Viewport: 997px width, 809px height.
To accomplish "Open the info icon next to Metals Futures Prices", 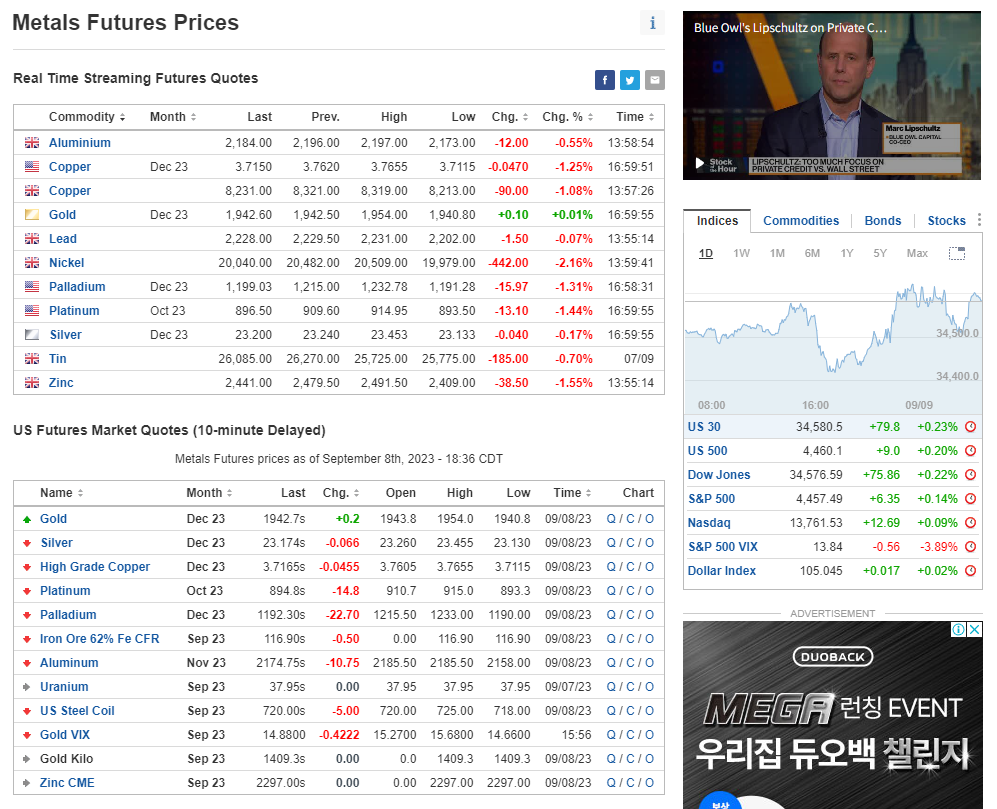I will [652, 23].
